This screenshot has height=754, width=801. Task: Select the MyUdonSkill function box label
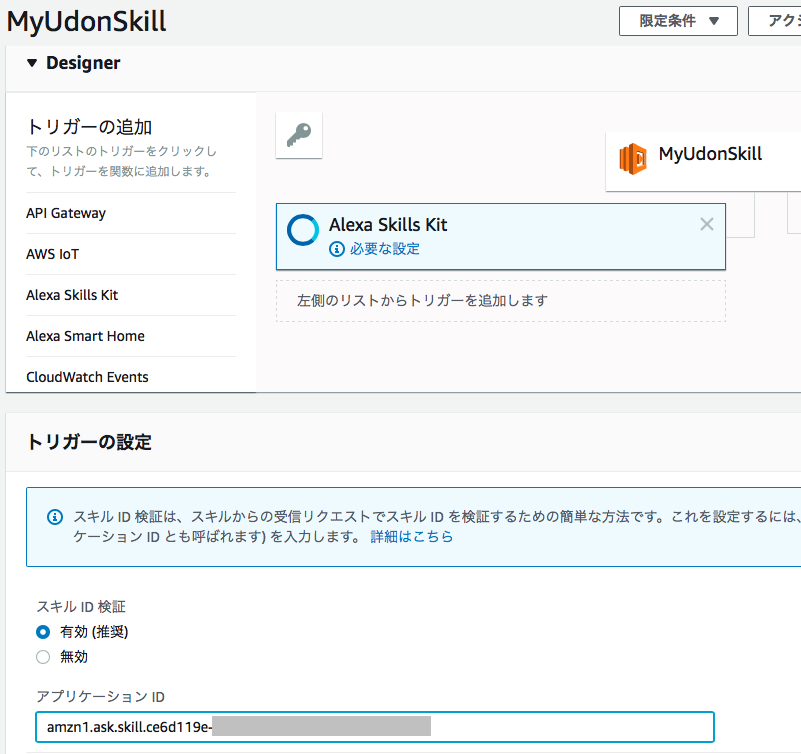(710, 154)
